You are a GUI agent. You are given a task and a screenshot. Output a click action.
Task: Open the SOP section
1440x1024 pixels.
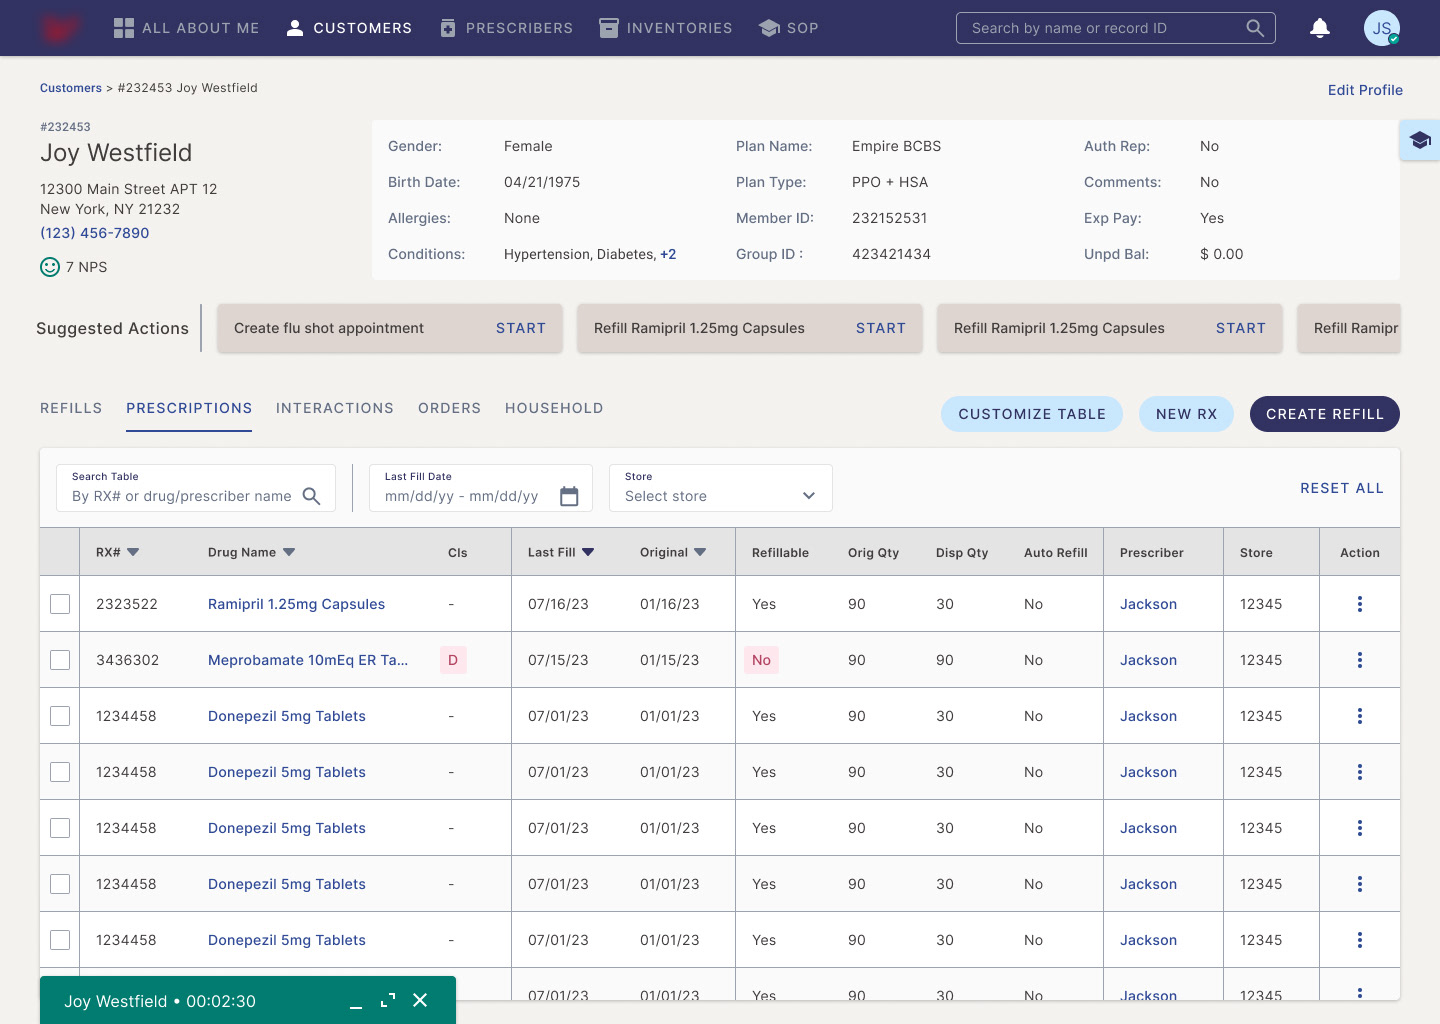pyautogui.click(x=789, y=28)
